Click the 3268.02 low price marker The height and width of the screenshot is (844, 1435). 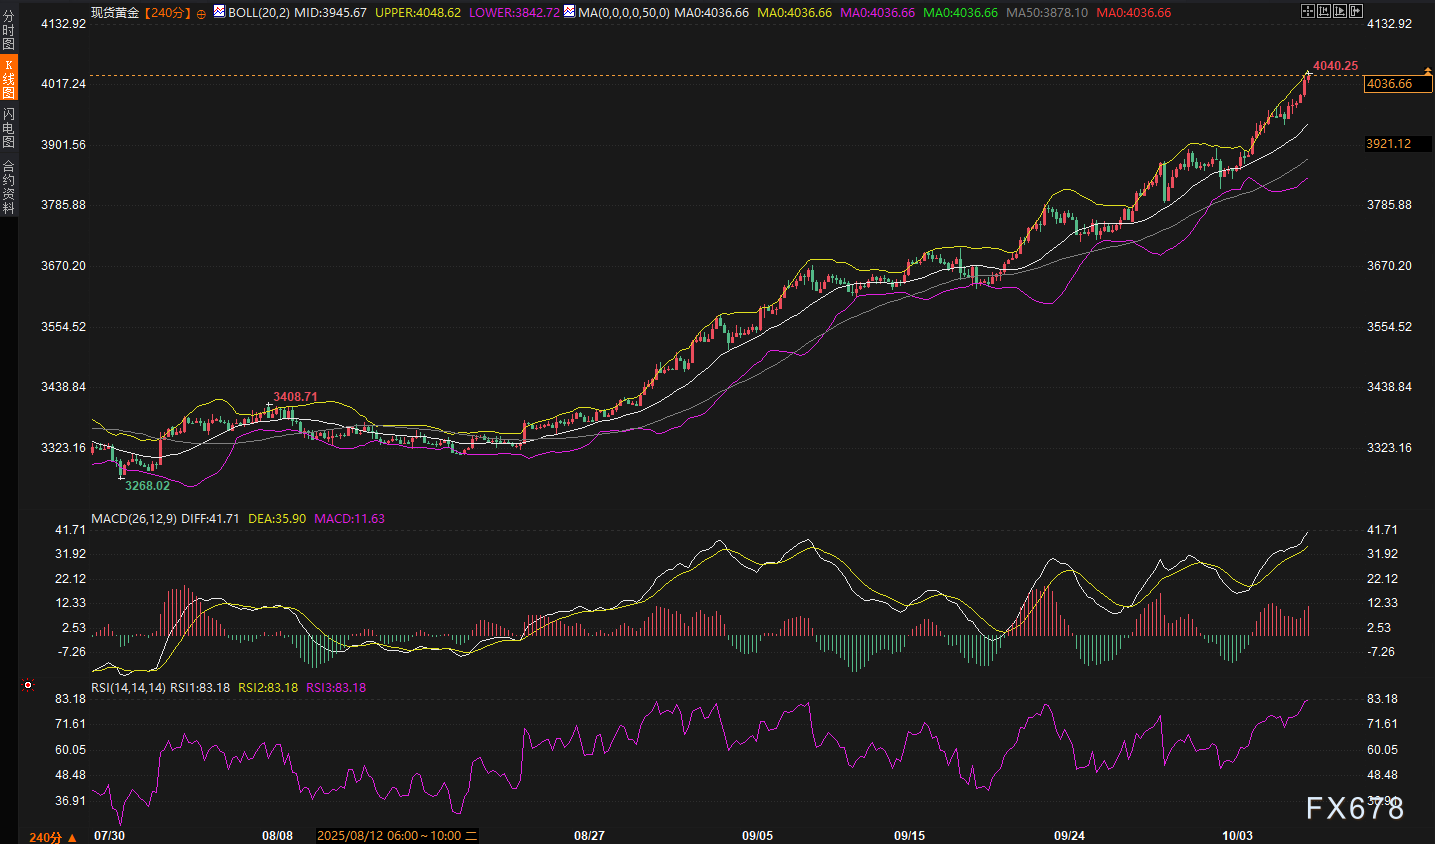click(x=147, y=486)
